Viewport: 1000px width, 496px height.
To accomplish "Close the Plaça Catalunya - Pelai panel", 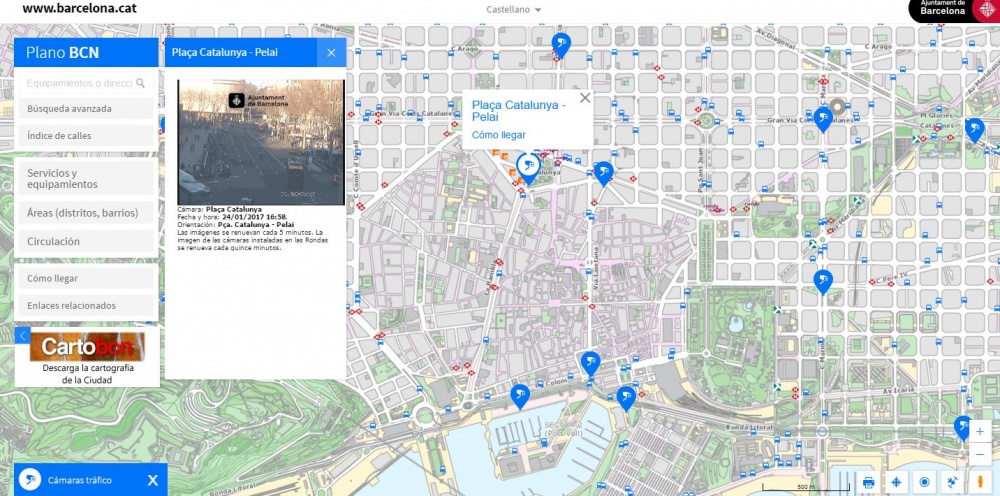I will (332, 52).
